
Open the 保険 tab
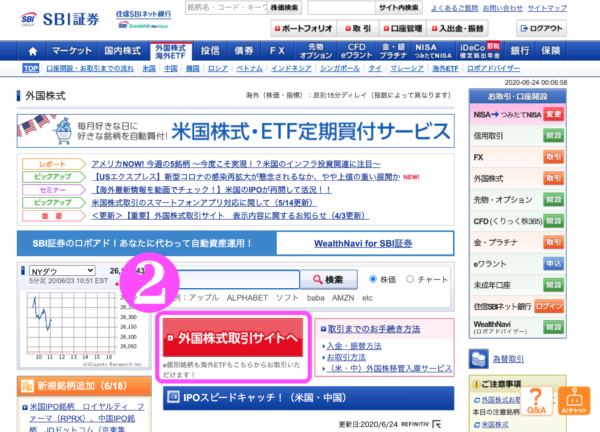point(551,51)
